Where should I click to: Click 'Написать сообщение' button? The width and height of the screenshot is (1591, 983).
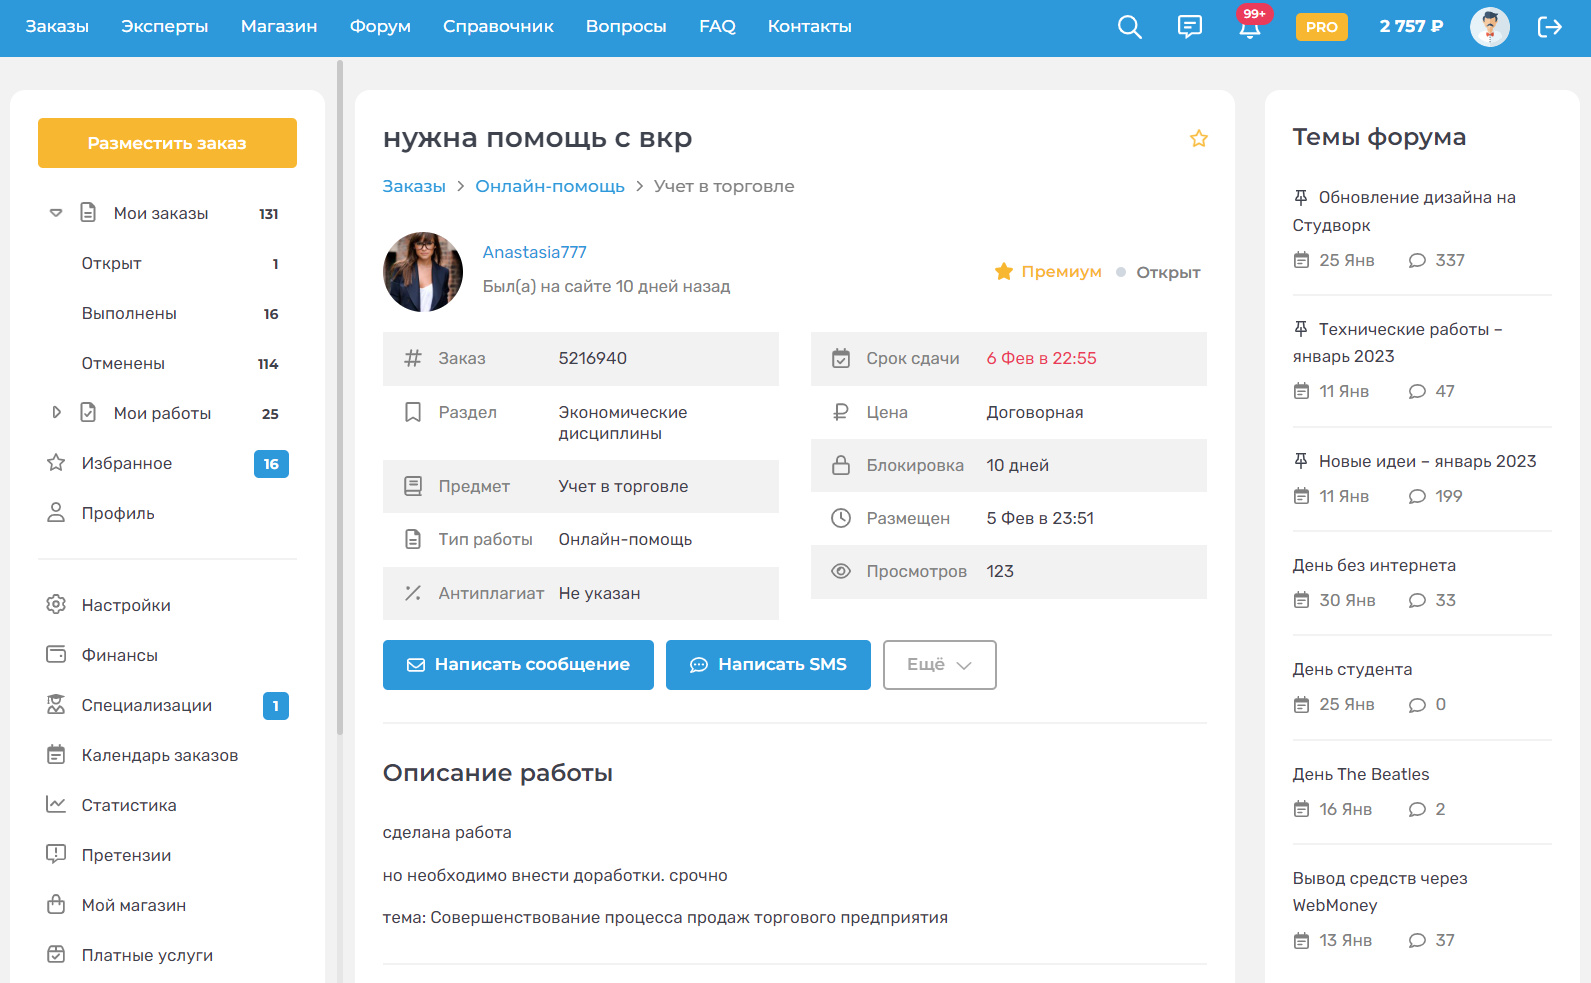(518, 665)
